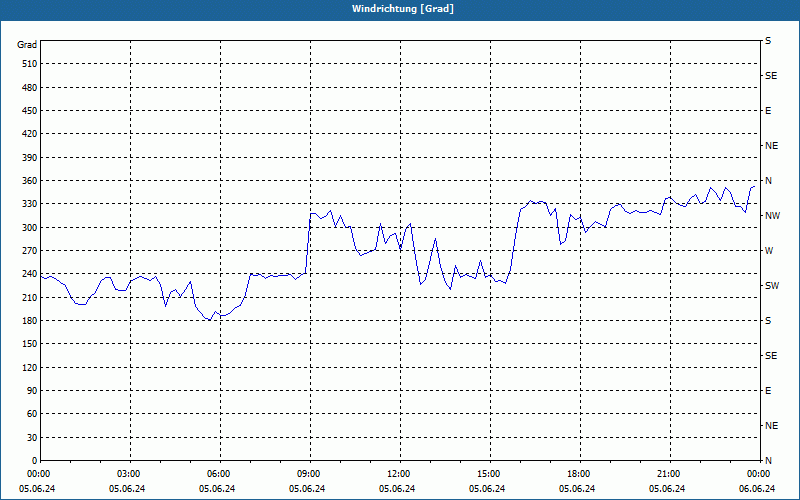Select the 150 degree axis label
800x500 pixels.
point(30,344)
